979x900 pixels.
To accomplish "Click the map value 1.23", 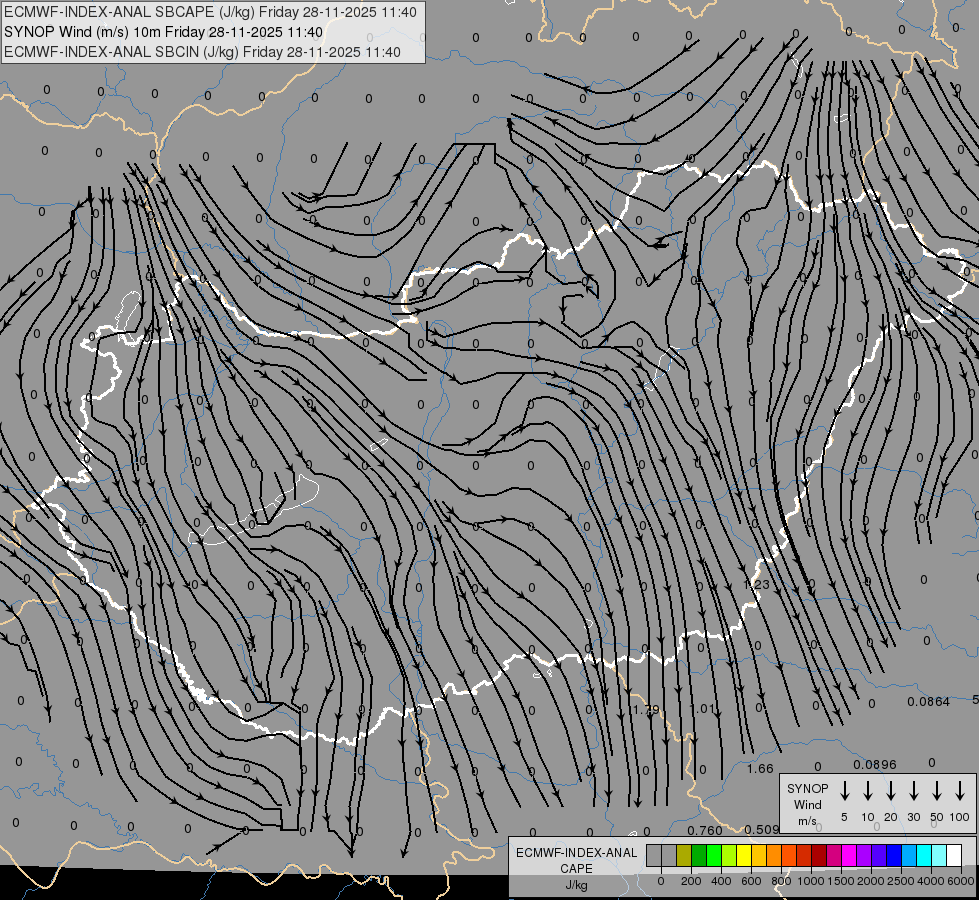I will point(757,585).
